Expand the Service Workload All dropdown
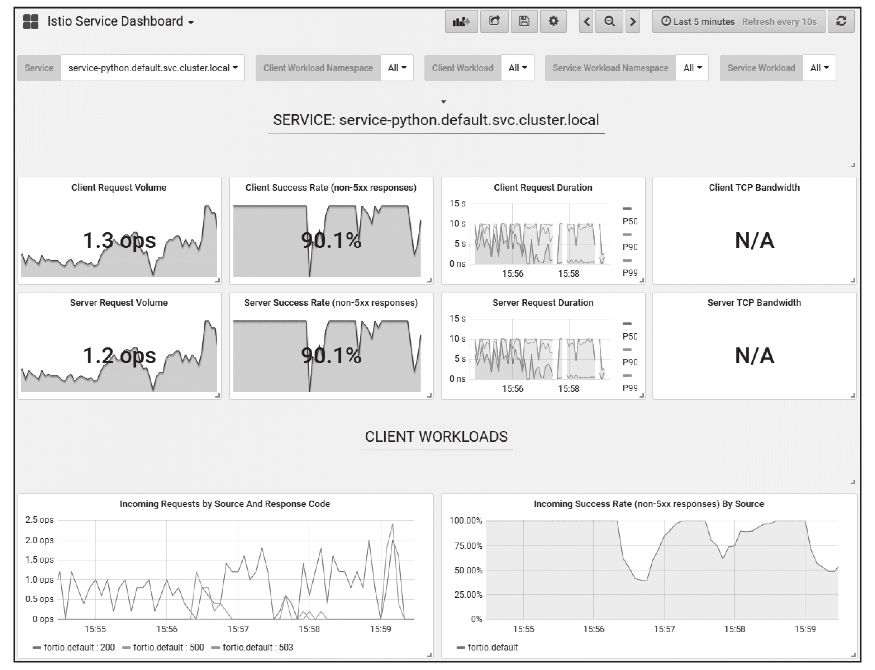Image resolution: width=875 pixels, height=670 pixels. click(x=819, y=68)
